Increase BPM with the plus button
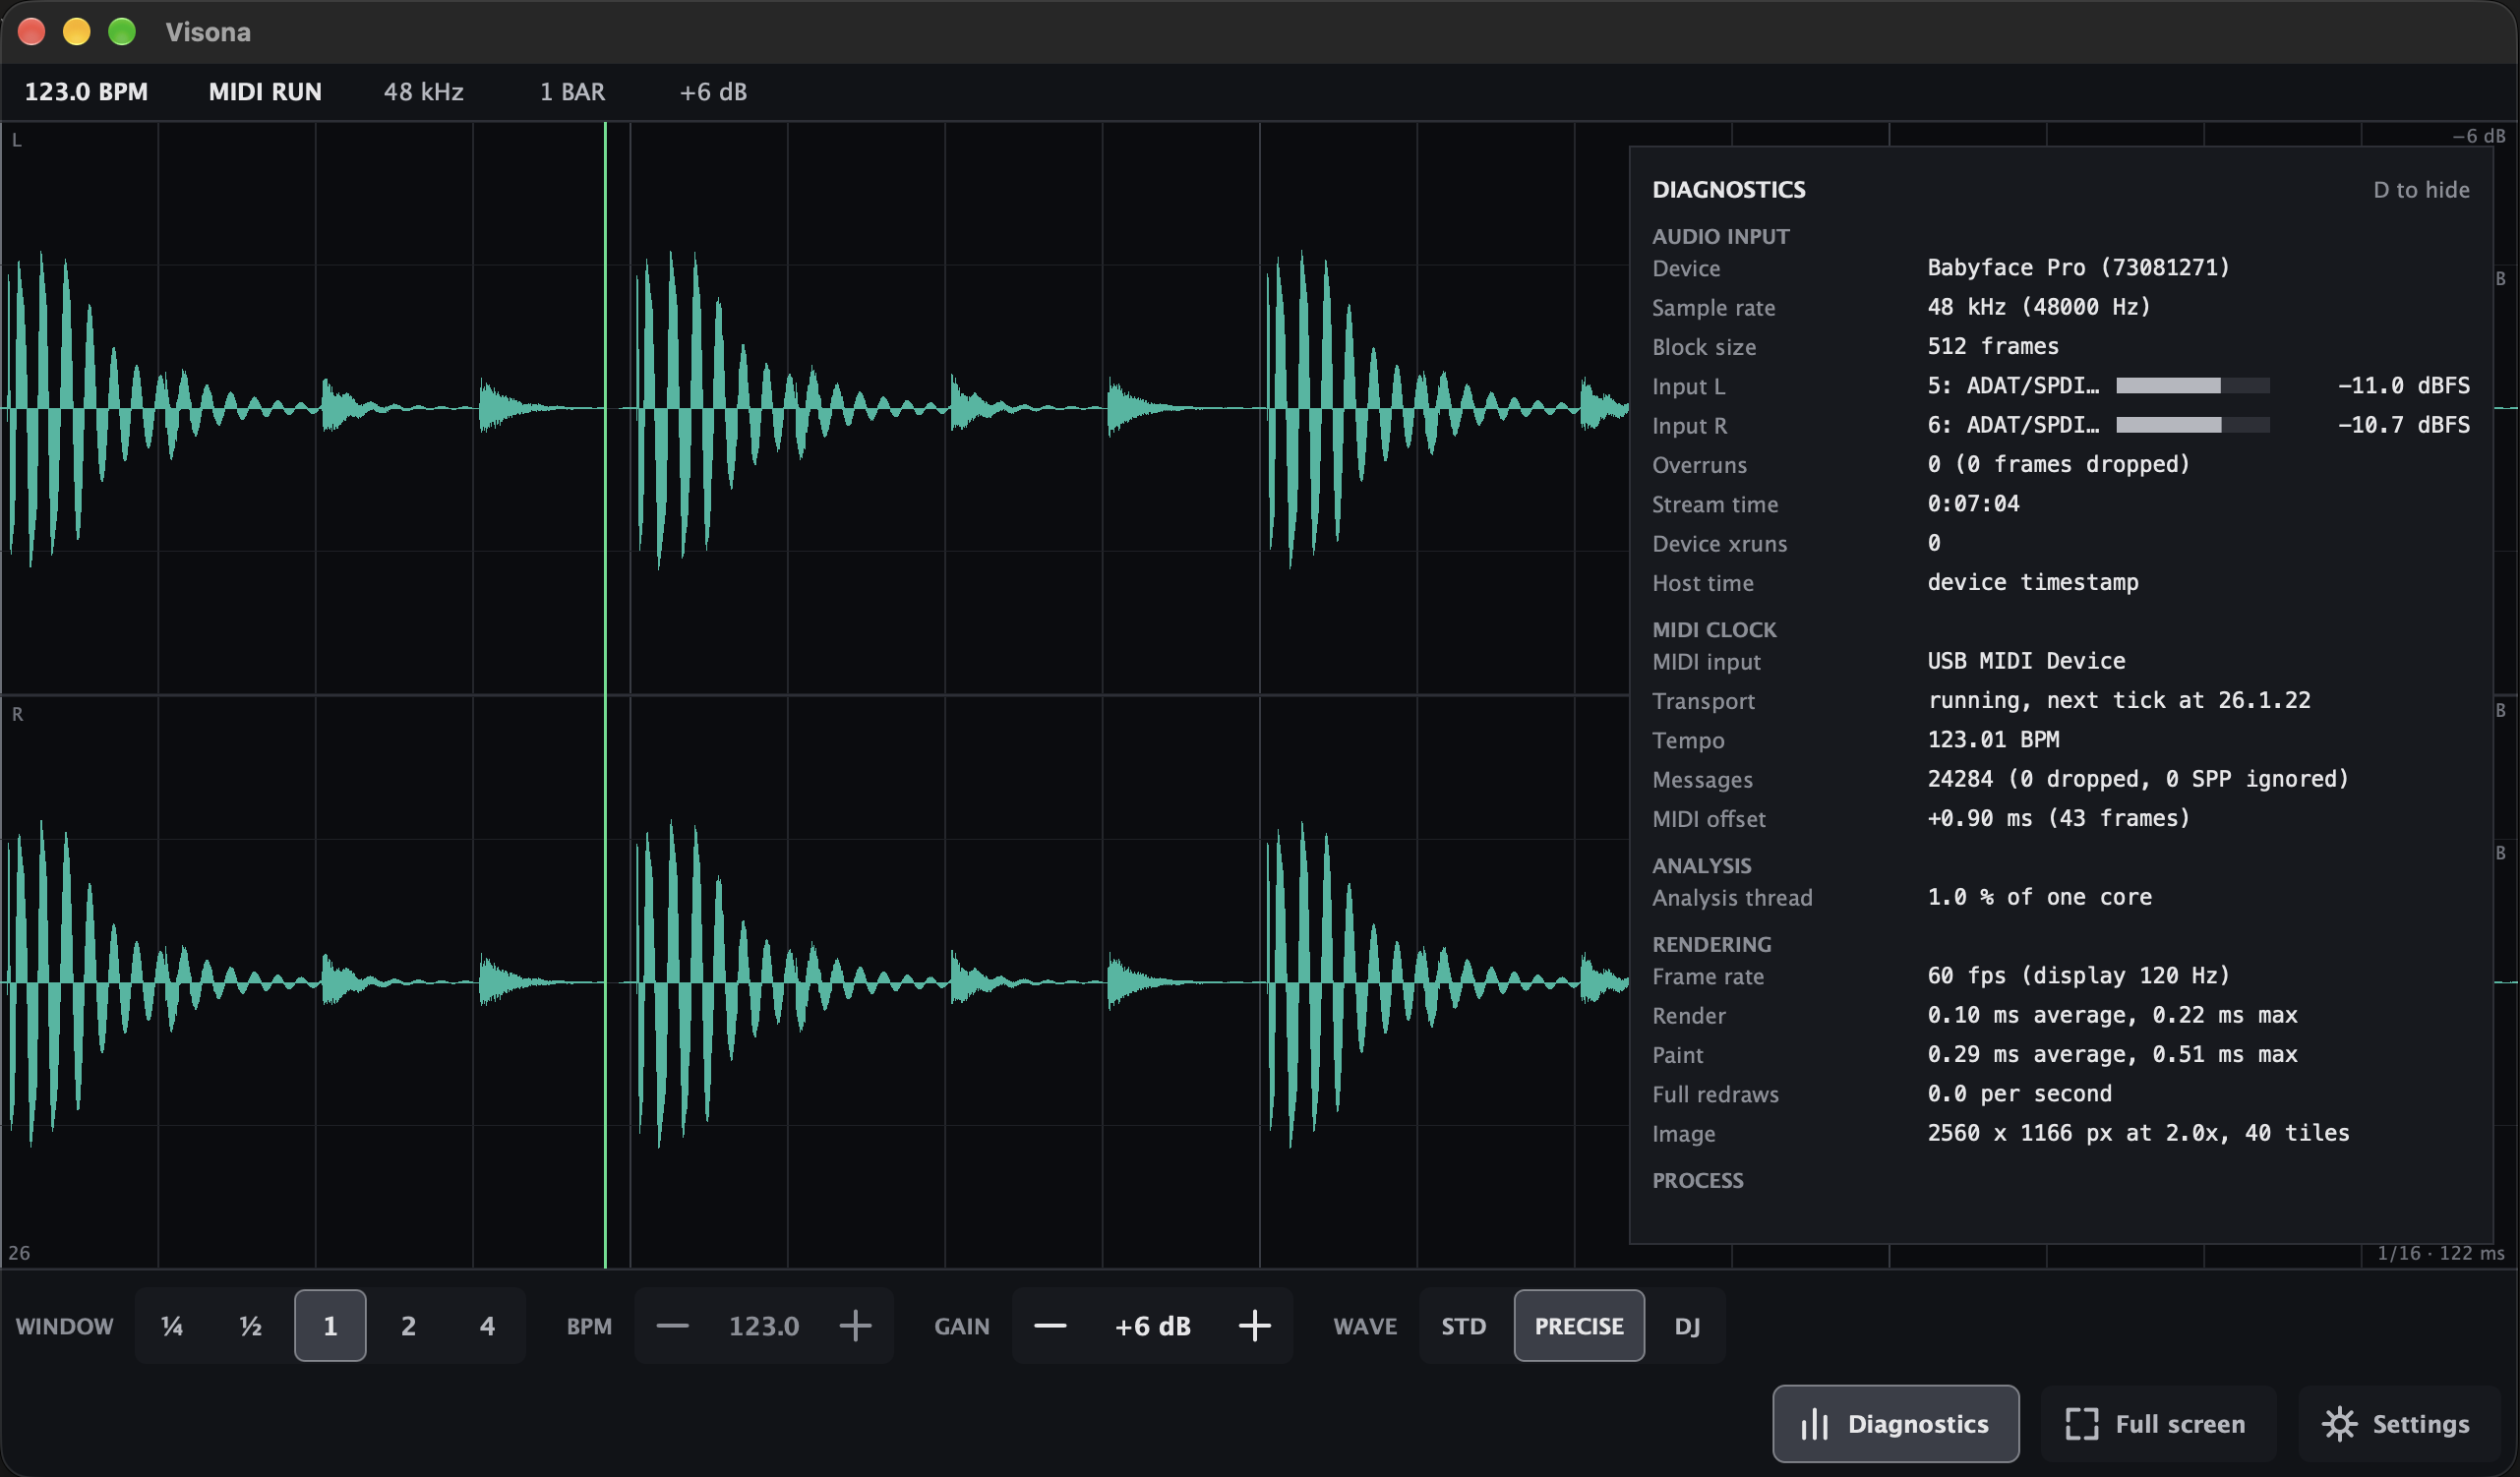2520x1477 pixels. click(x=855, y=1326)
